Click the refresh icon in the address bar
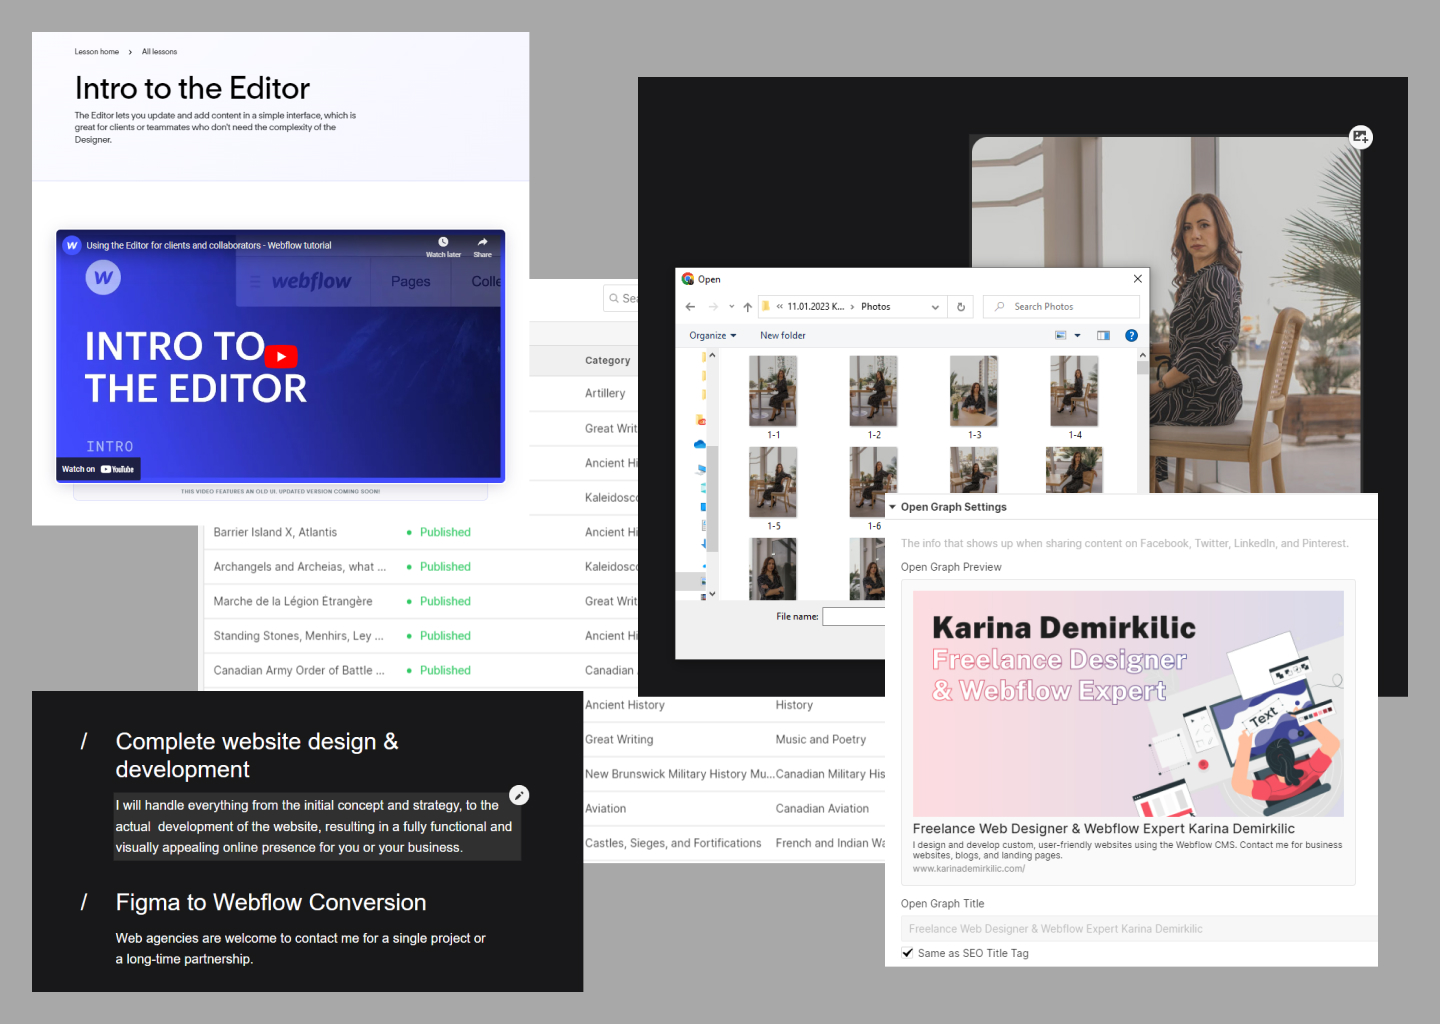This screenshot has width=1440, height=1024. pyautogui.click(x=960, y=306)
